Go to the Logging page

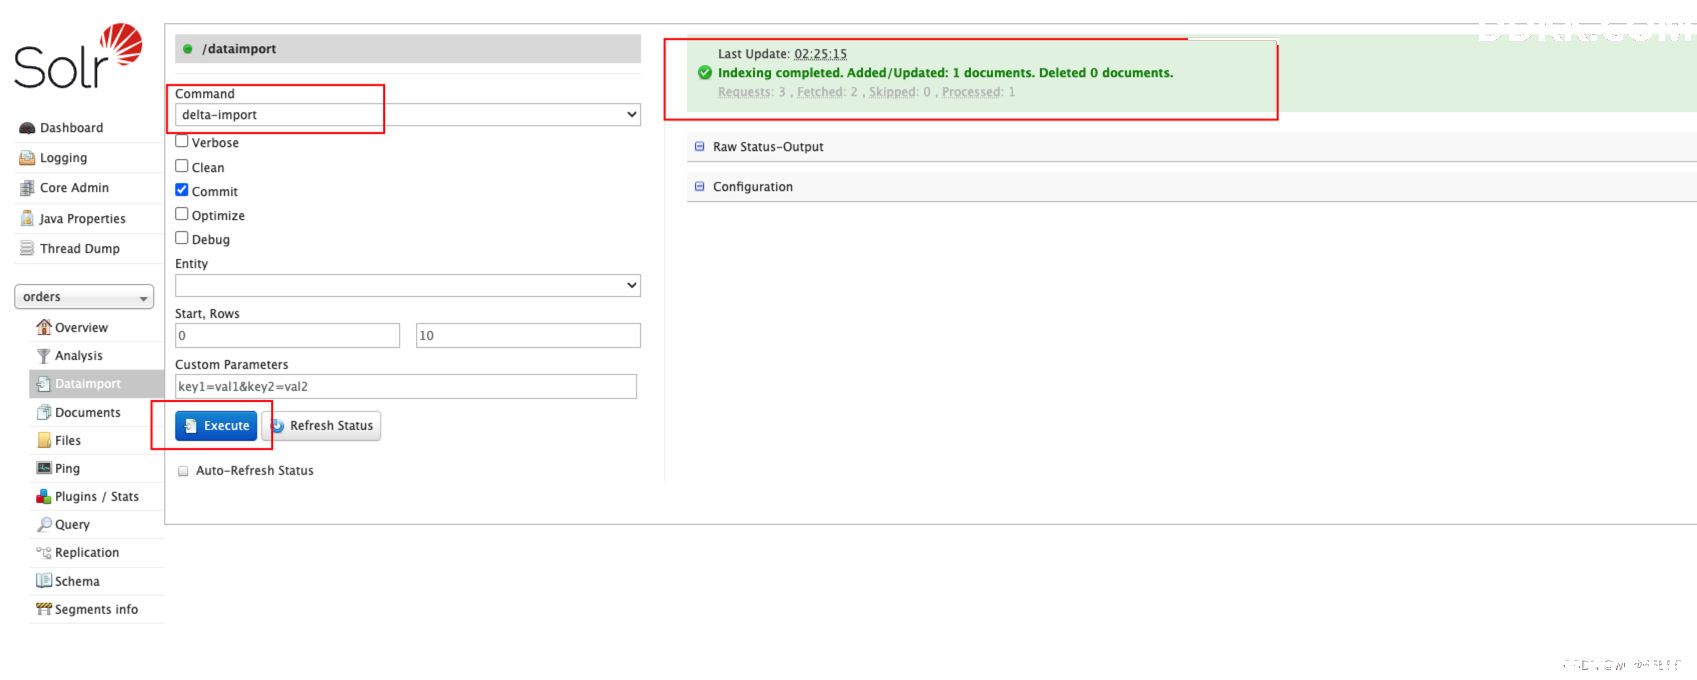(x=63, y=158)
